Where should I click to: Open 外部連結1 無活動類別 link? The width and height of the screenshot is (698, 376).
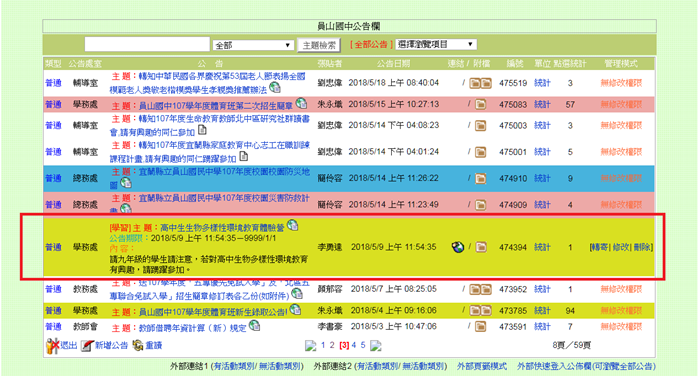[x=279, y=366]
